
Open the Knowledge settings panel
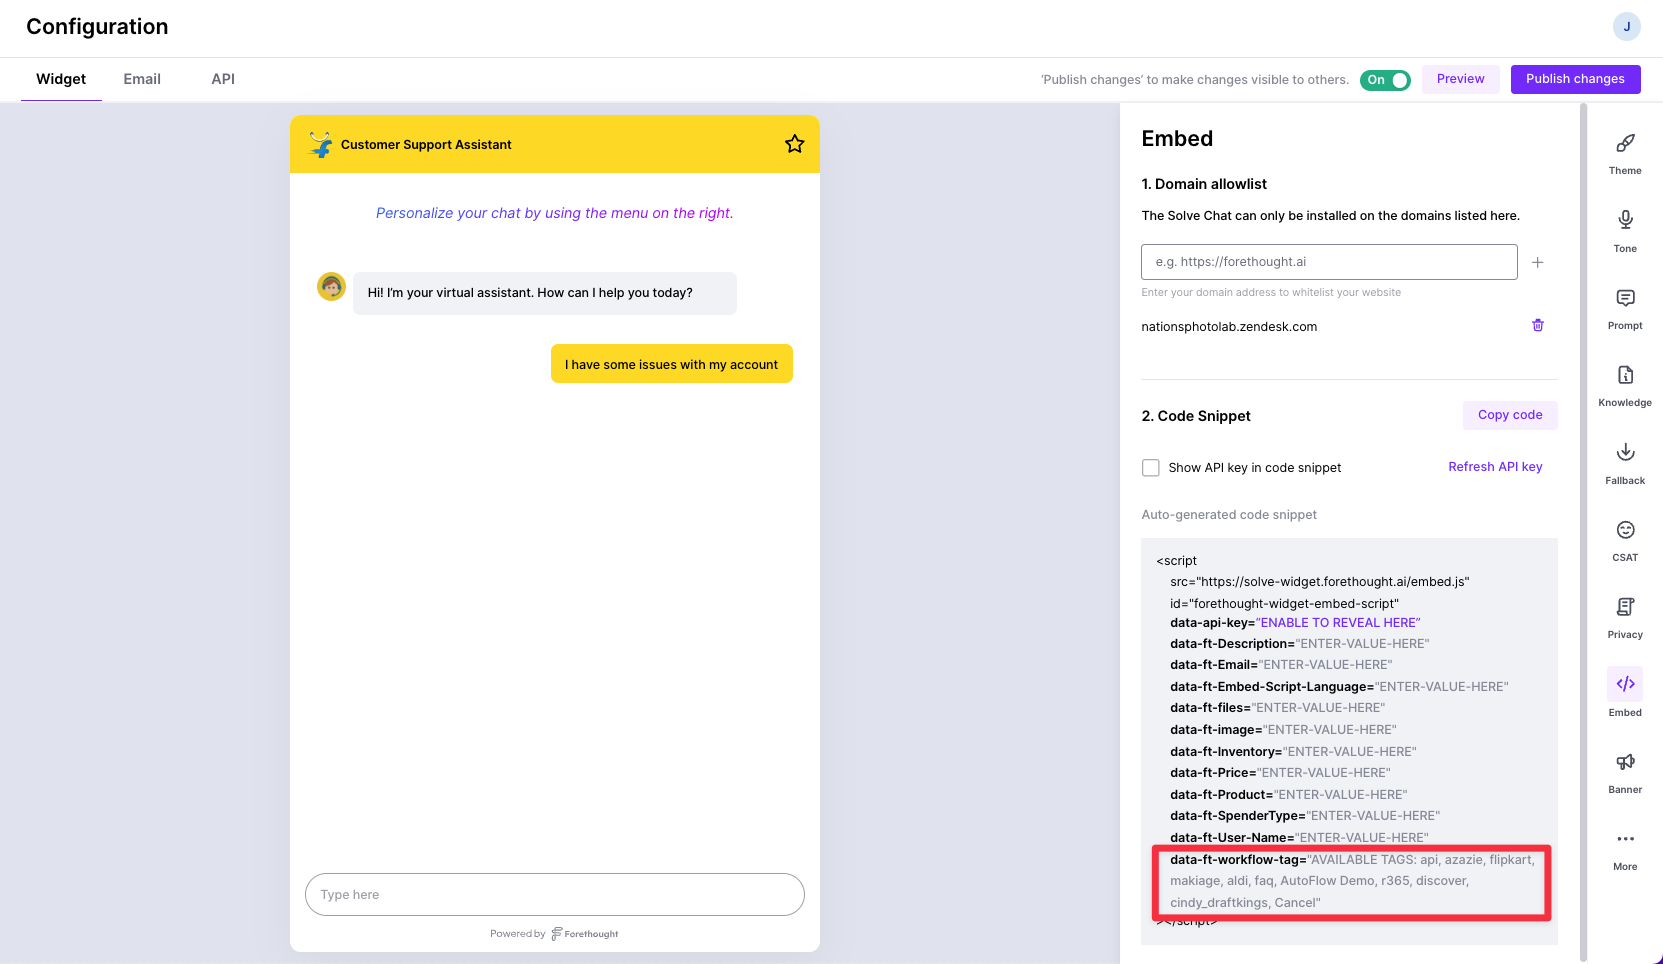1625,386
